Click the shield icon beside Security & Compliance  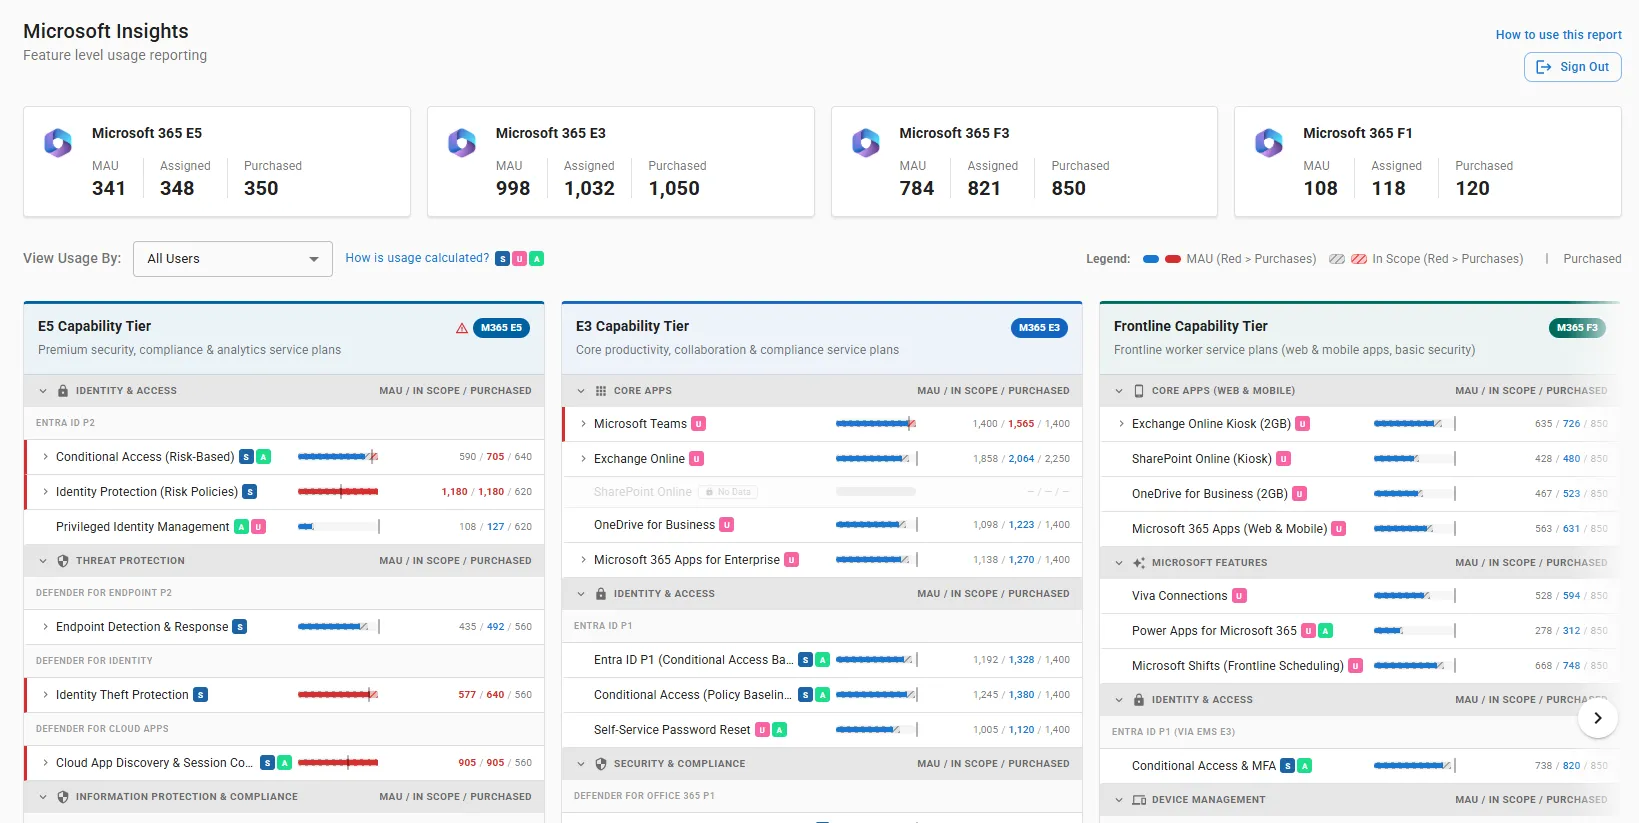[601, 764]
